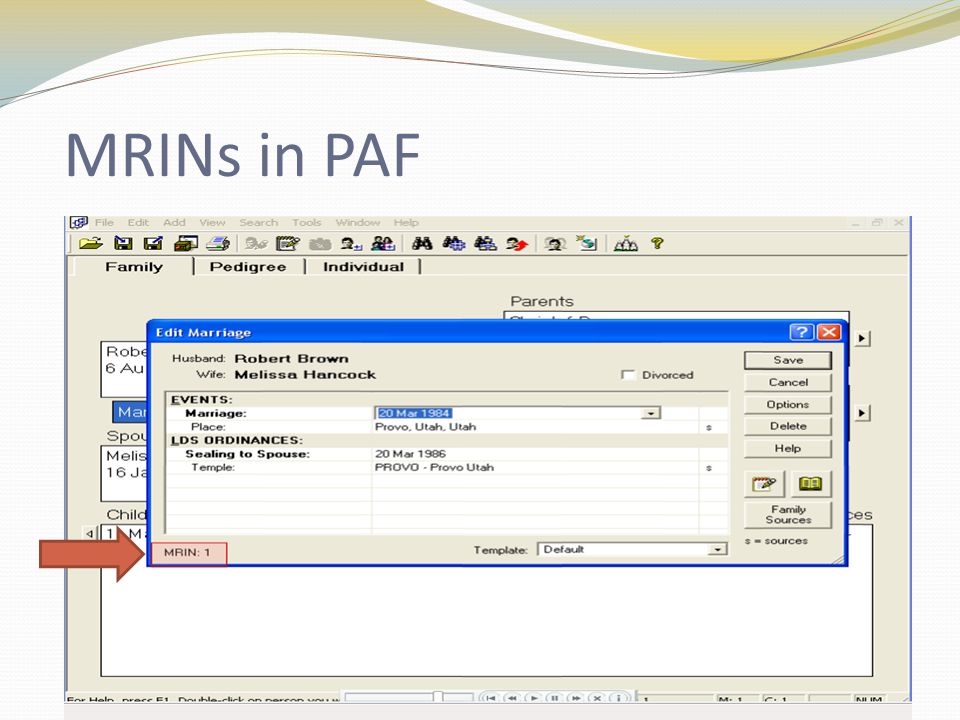Click the Options button
960x720 pixels.
pyautogui.click(x=788, y=404)
